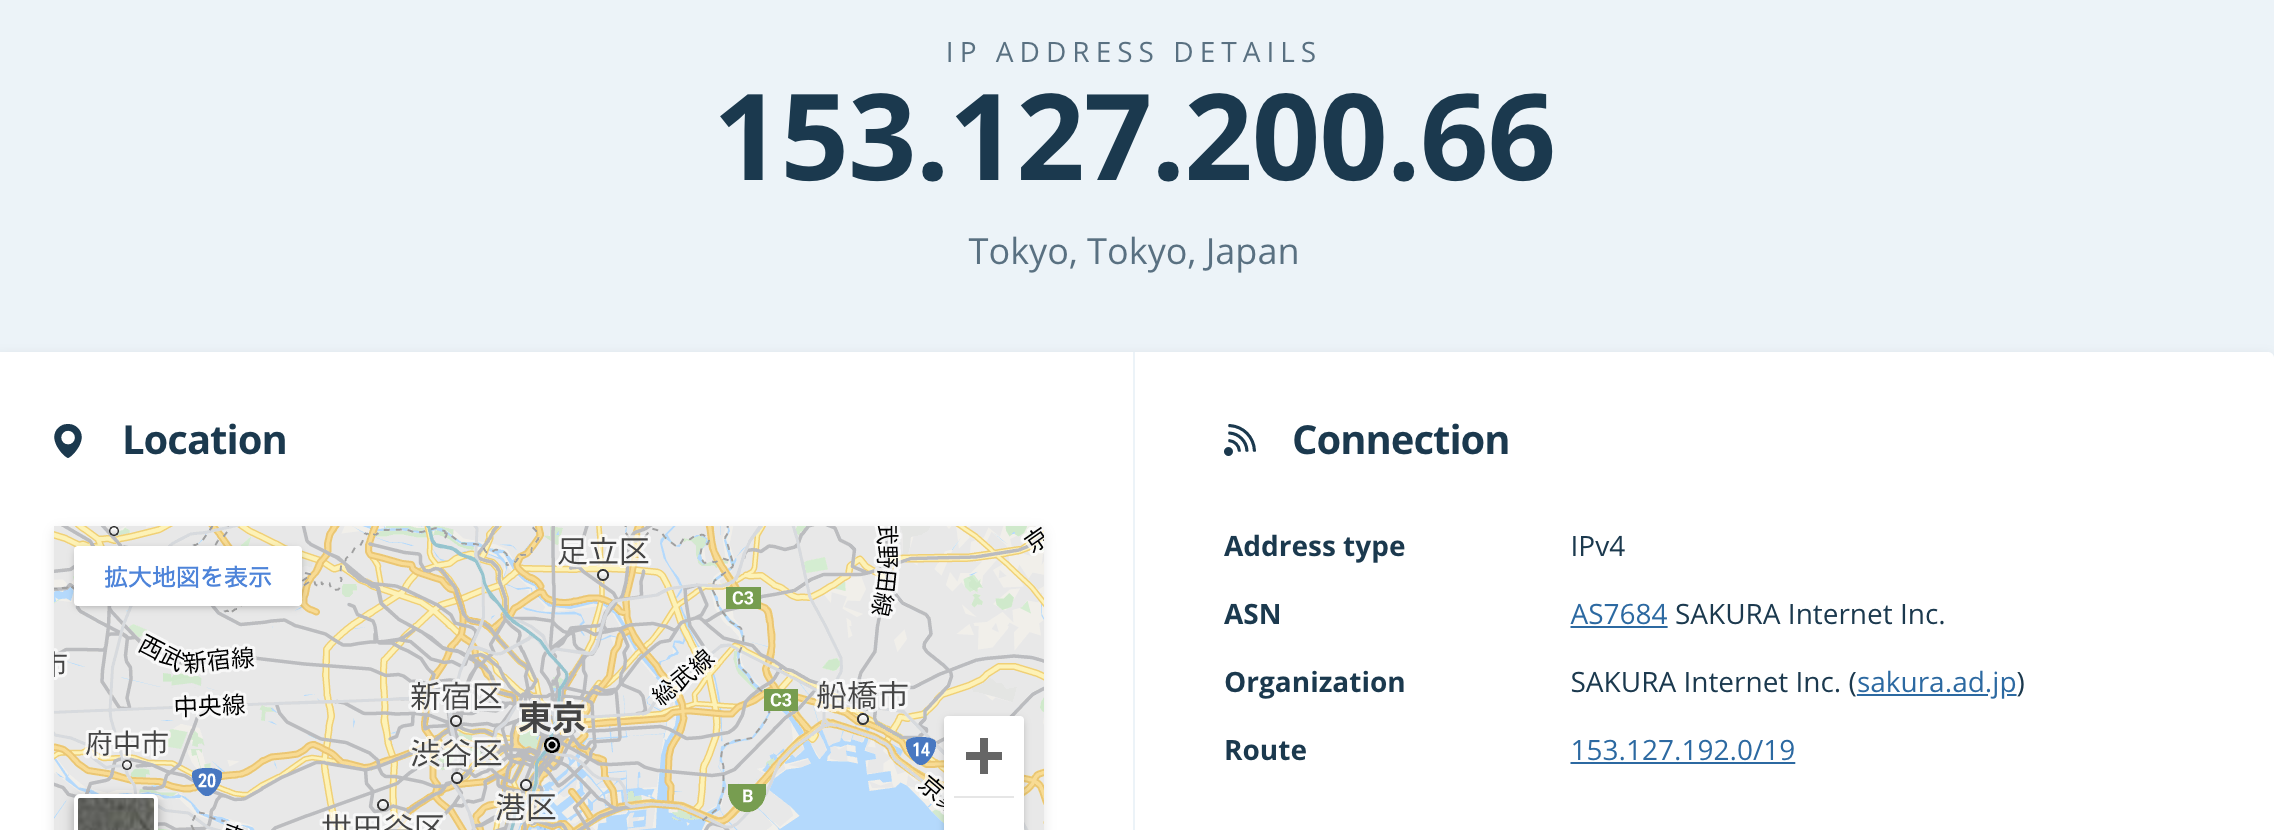Click the 153.127.200.66 IP address heading

1136,138
